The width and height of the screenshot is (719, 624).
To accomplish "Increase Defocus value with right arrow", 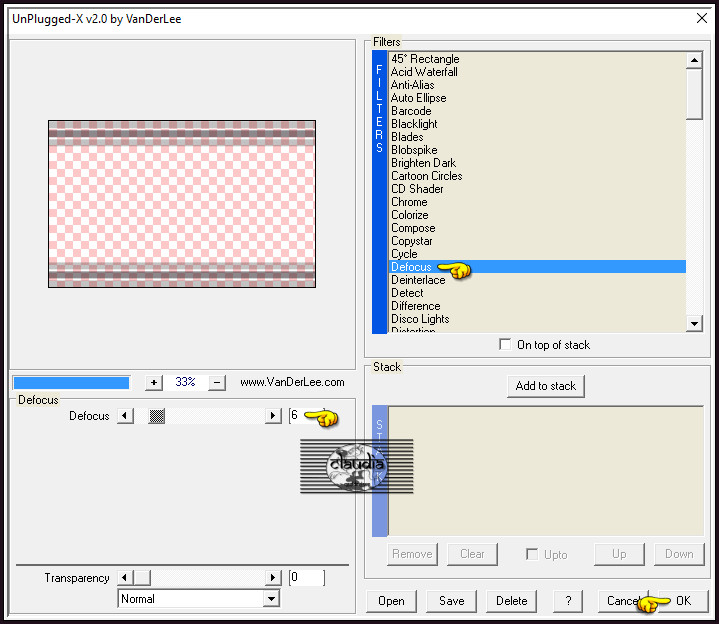I will (x=273, y=416).
